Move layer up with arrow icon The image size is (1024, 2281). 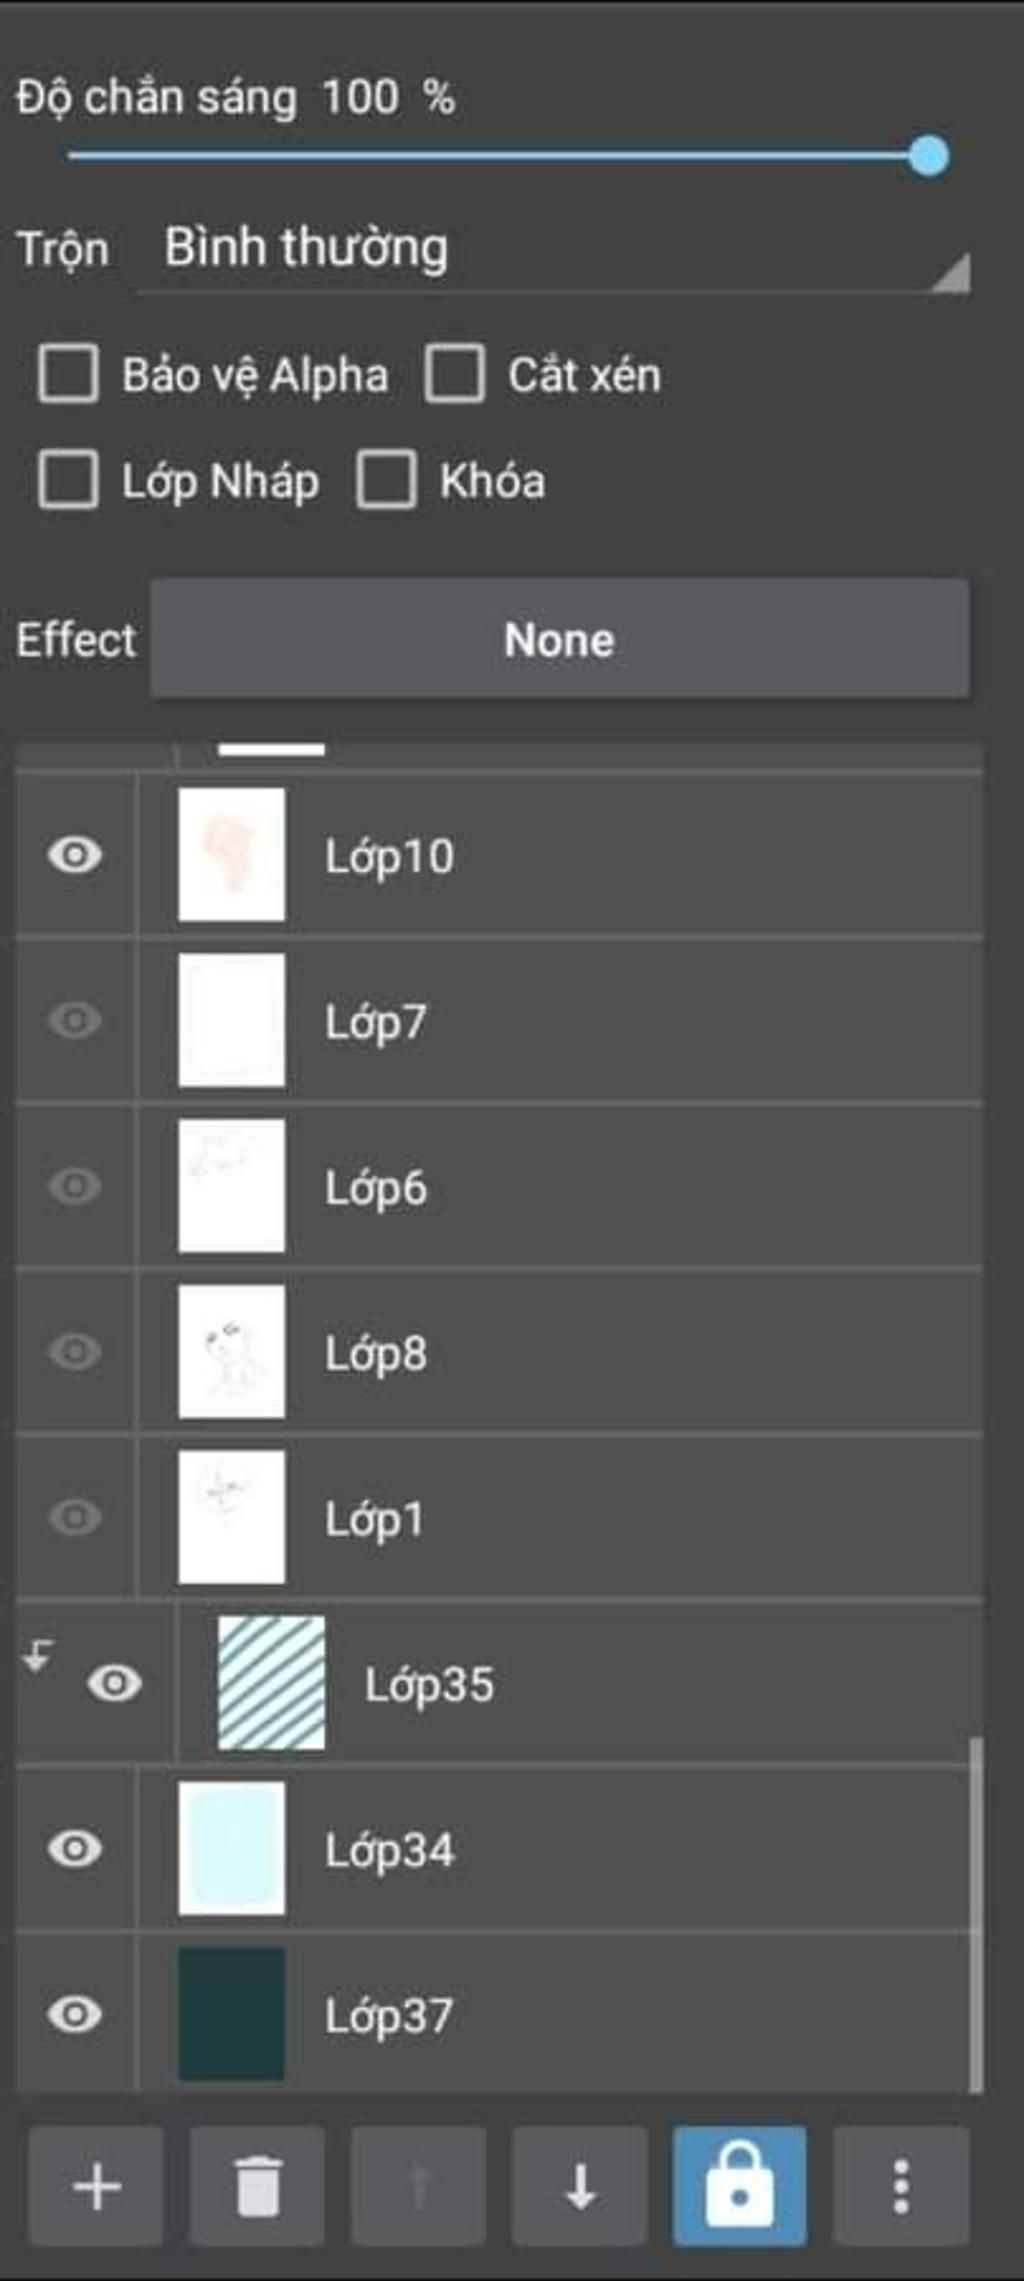[x=419, y=2186]
